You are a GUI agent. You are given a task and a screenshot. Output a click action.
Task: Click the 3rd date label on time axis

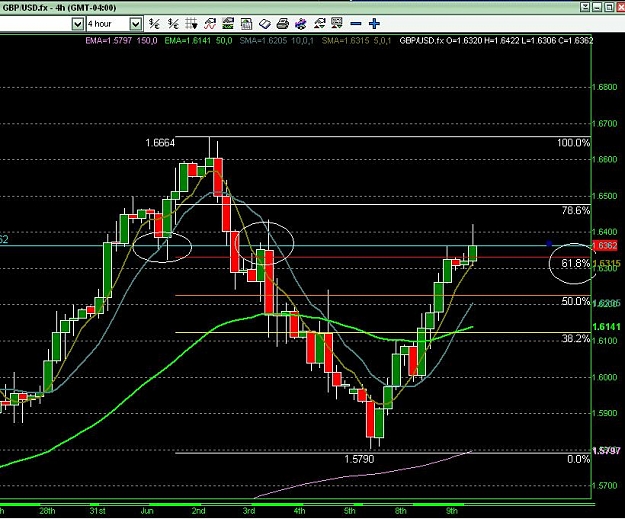click(249, 511)
